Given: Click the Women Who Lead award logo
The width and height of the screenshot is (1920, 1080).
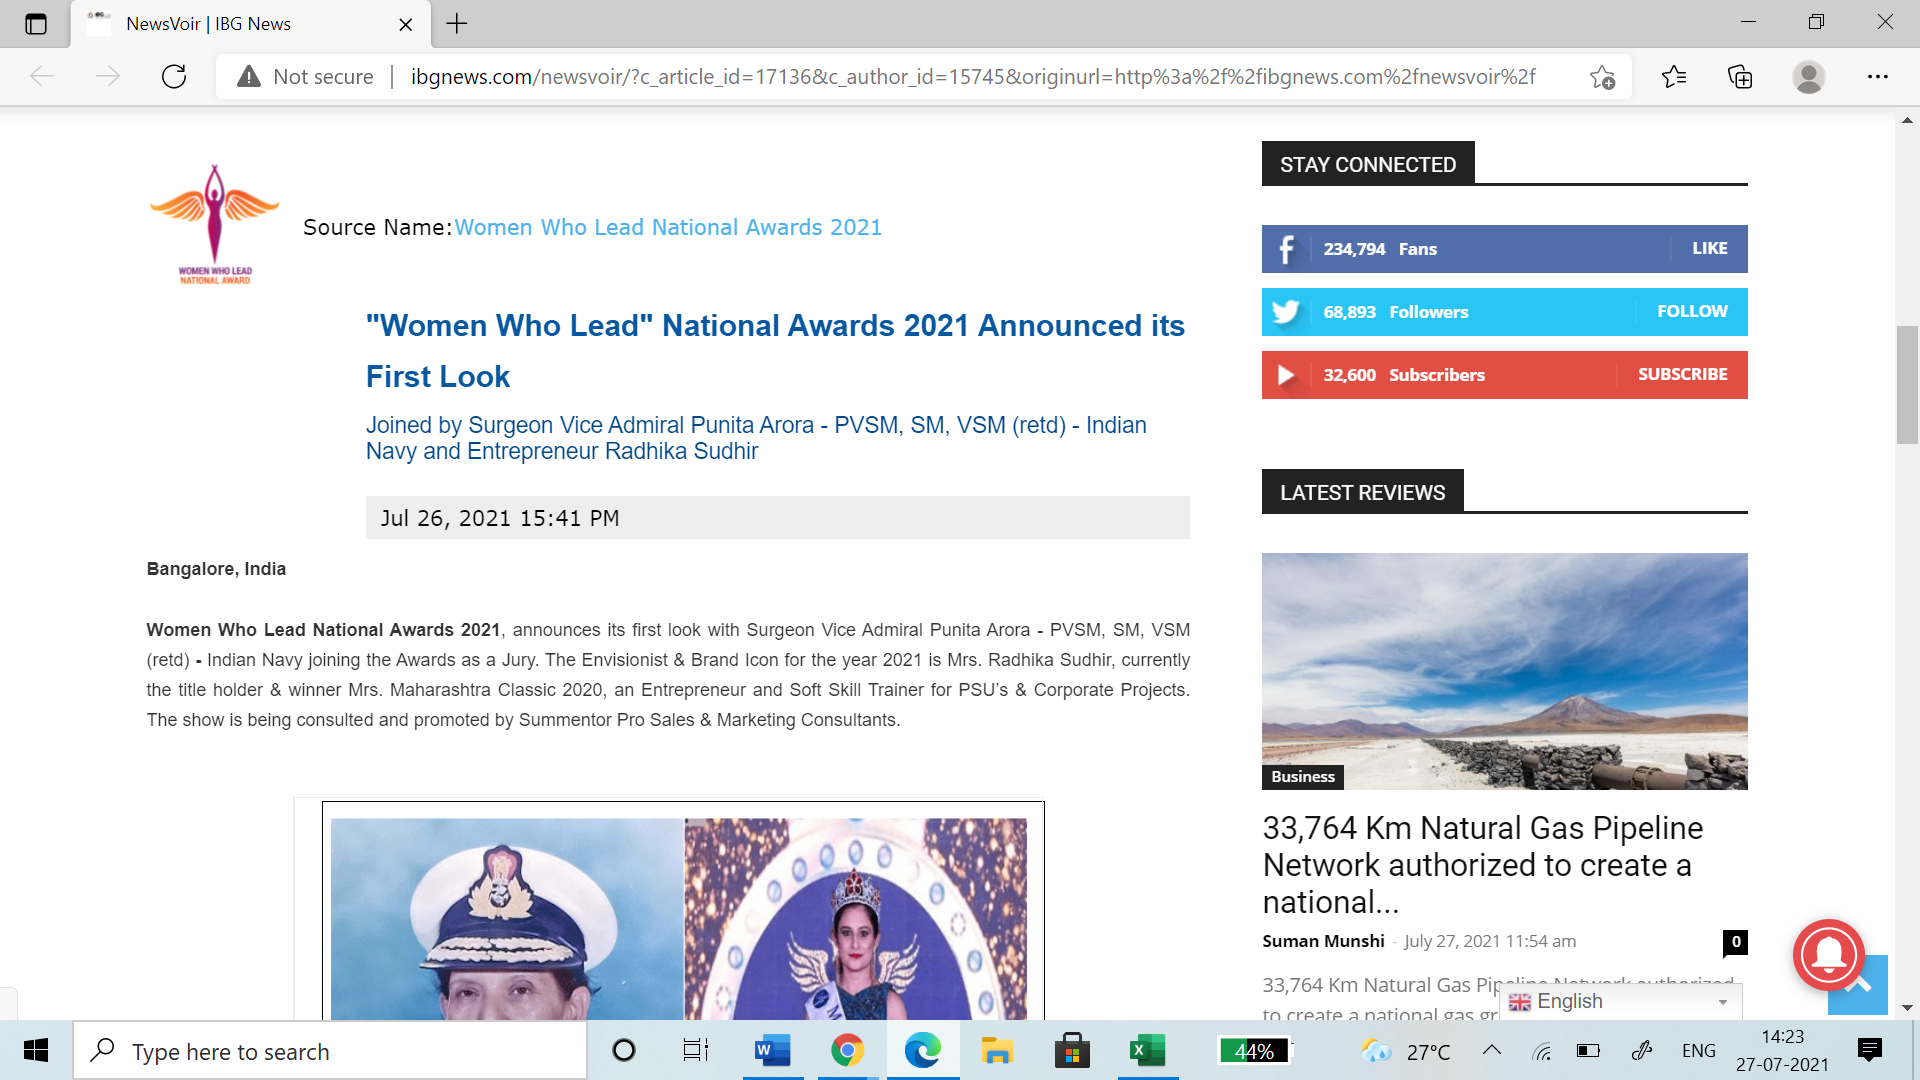Looking at the screenshot, I should tap(215, 224).
